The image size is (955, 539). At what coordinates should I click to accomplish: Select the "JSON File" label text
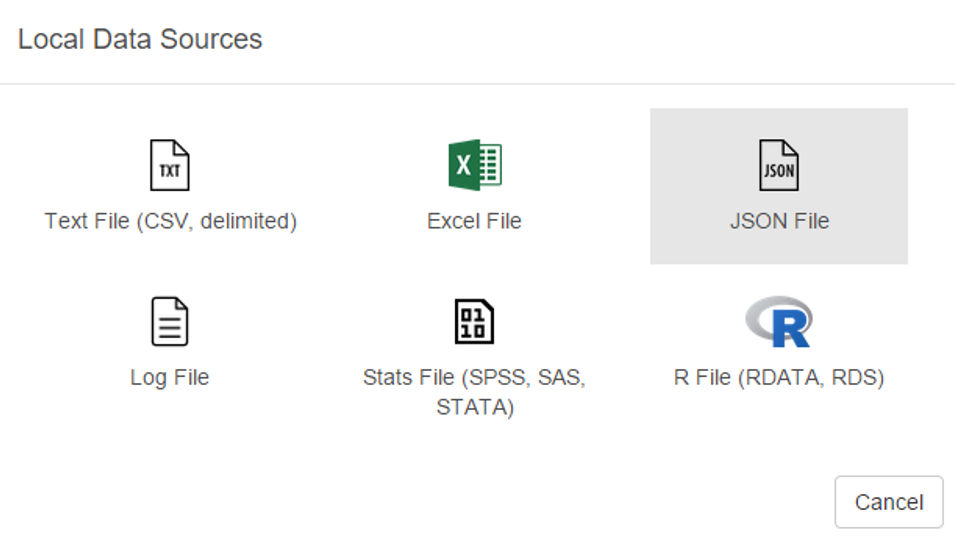pos(779,221)
